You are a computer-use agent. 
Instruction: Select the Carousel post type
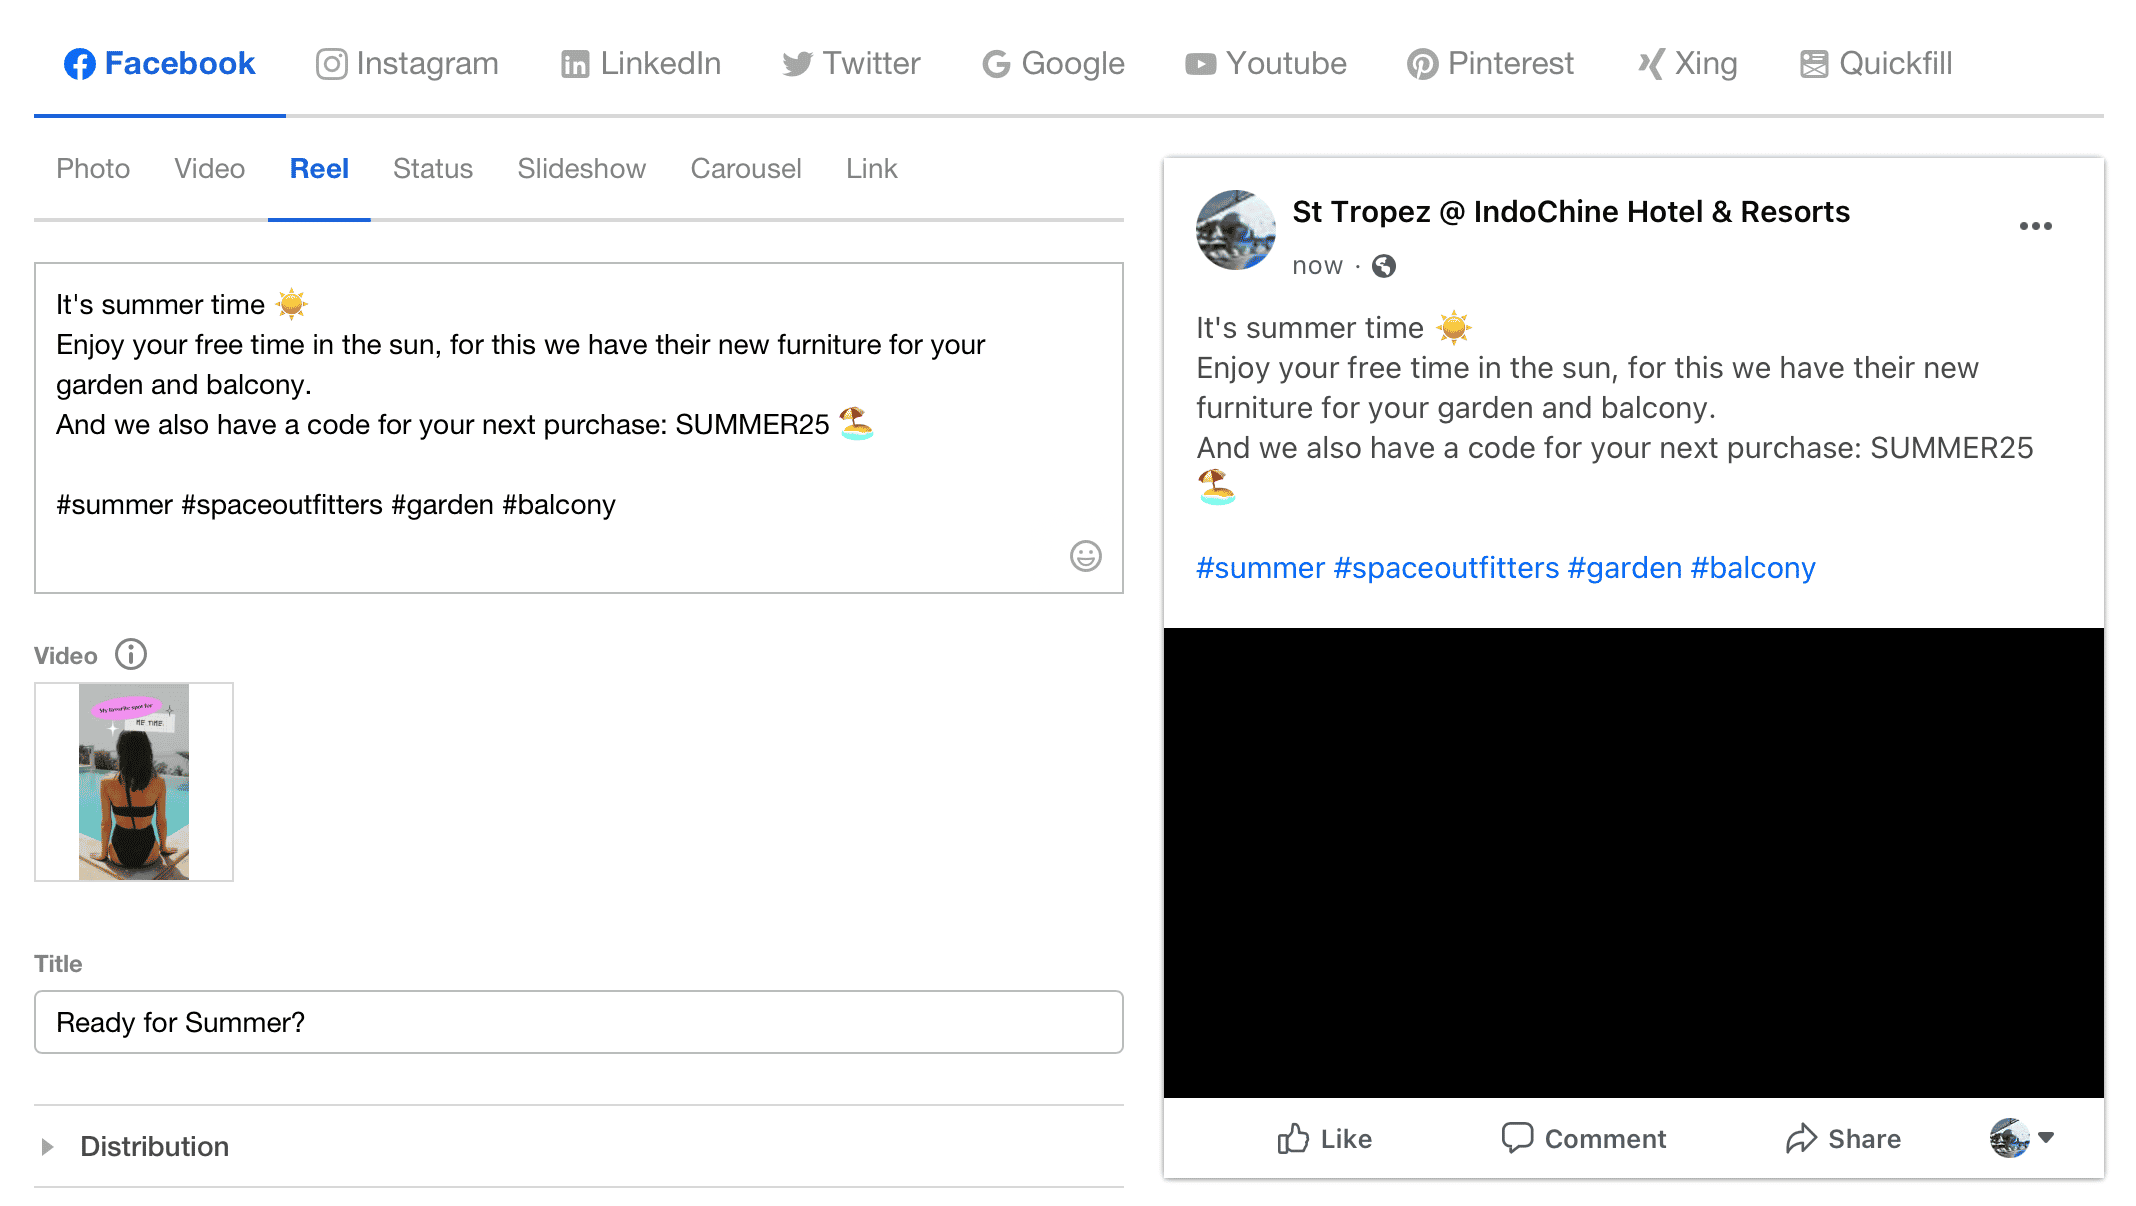pos(746,169)
